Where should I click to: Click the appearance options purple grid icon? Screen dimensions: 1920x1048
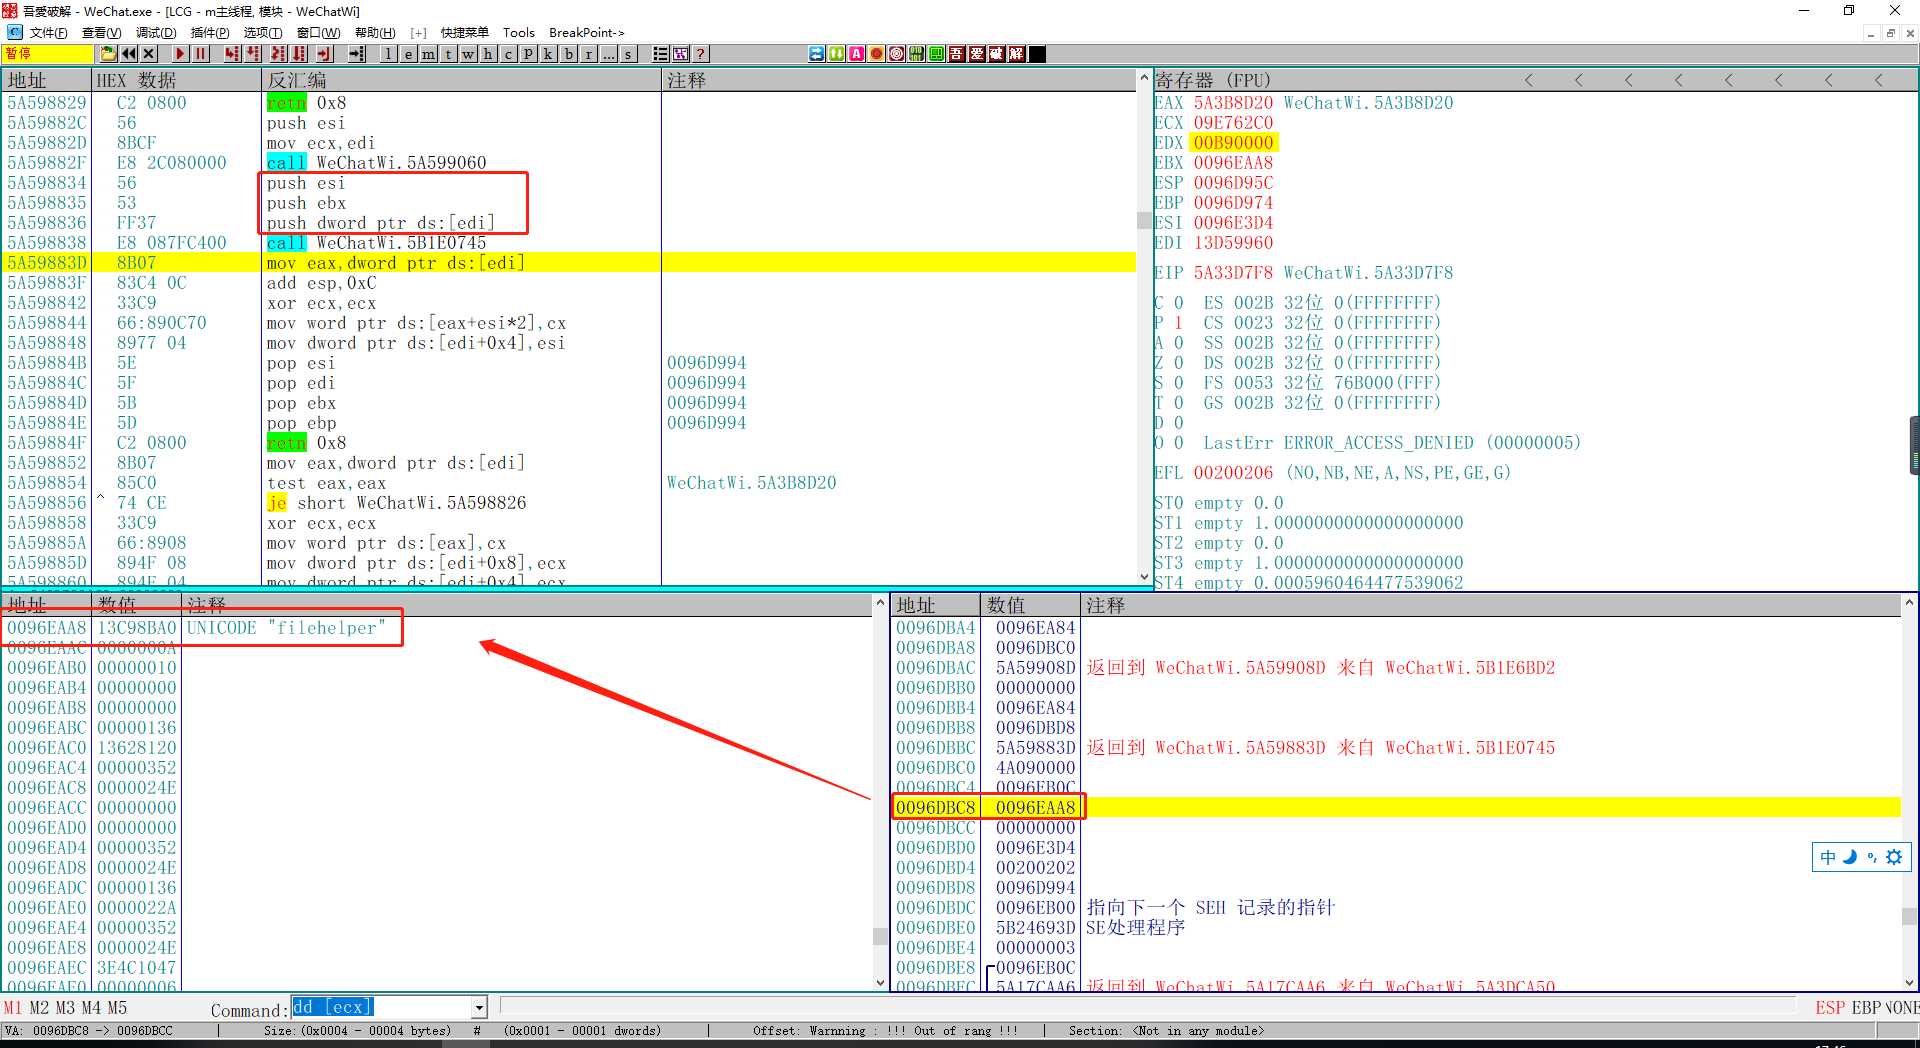[681, 54]
